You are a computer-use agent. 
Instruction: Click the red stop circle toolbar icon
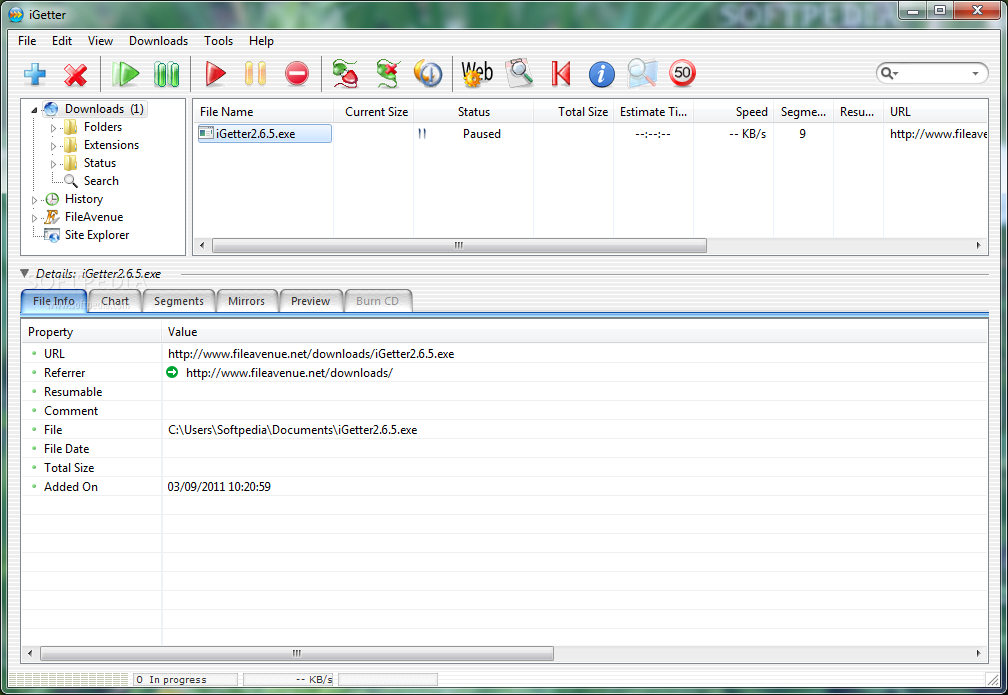coord(297,74)
